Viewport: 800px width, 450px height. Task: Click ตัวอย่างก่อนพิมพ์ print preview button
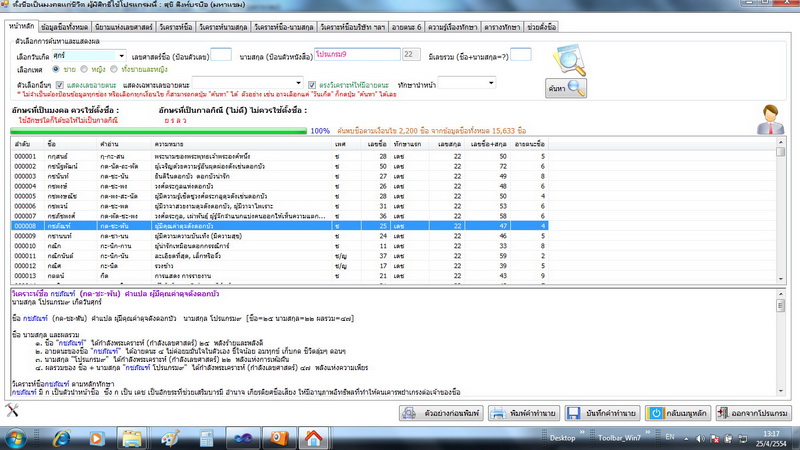(x=442, y=413)
